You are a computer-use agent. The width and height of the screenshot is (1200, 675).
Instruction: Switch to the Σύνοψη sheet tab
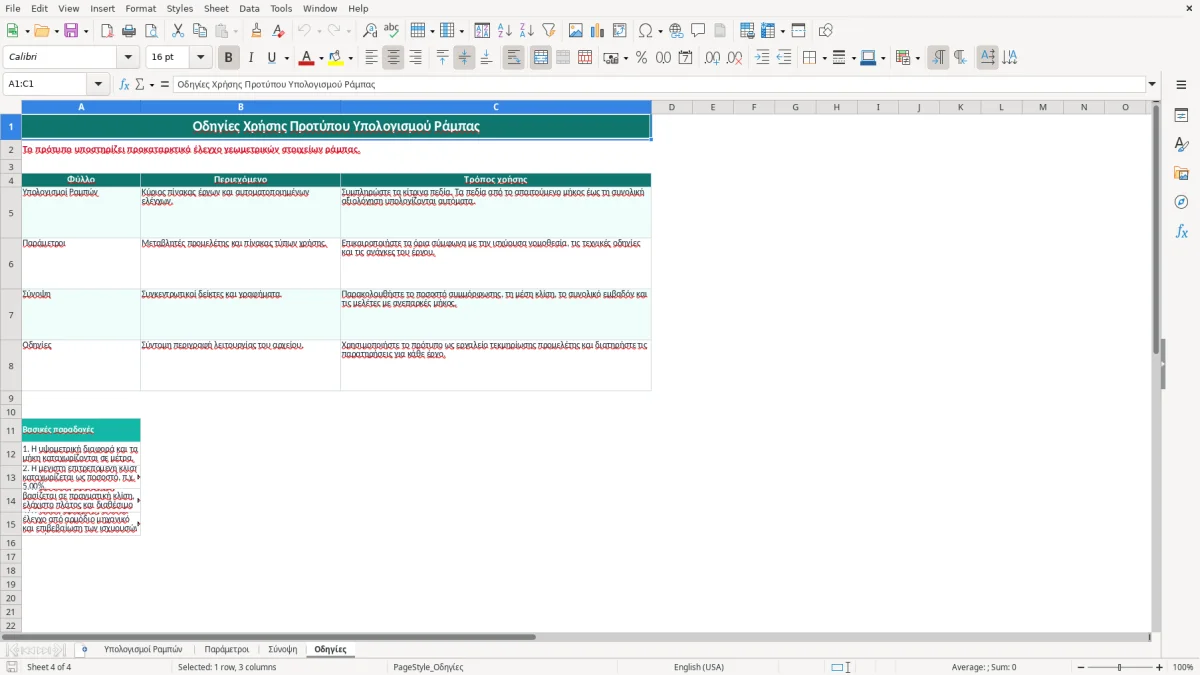click(283, 649)
